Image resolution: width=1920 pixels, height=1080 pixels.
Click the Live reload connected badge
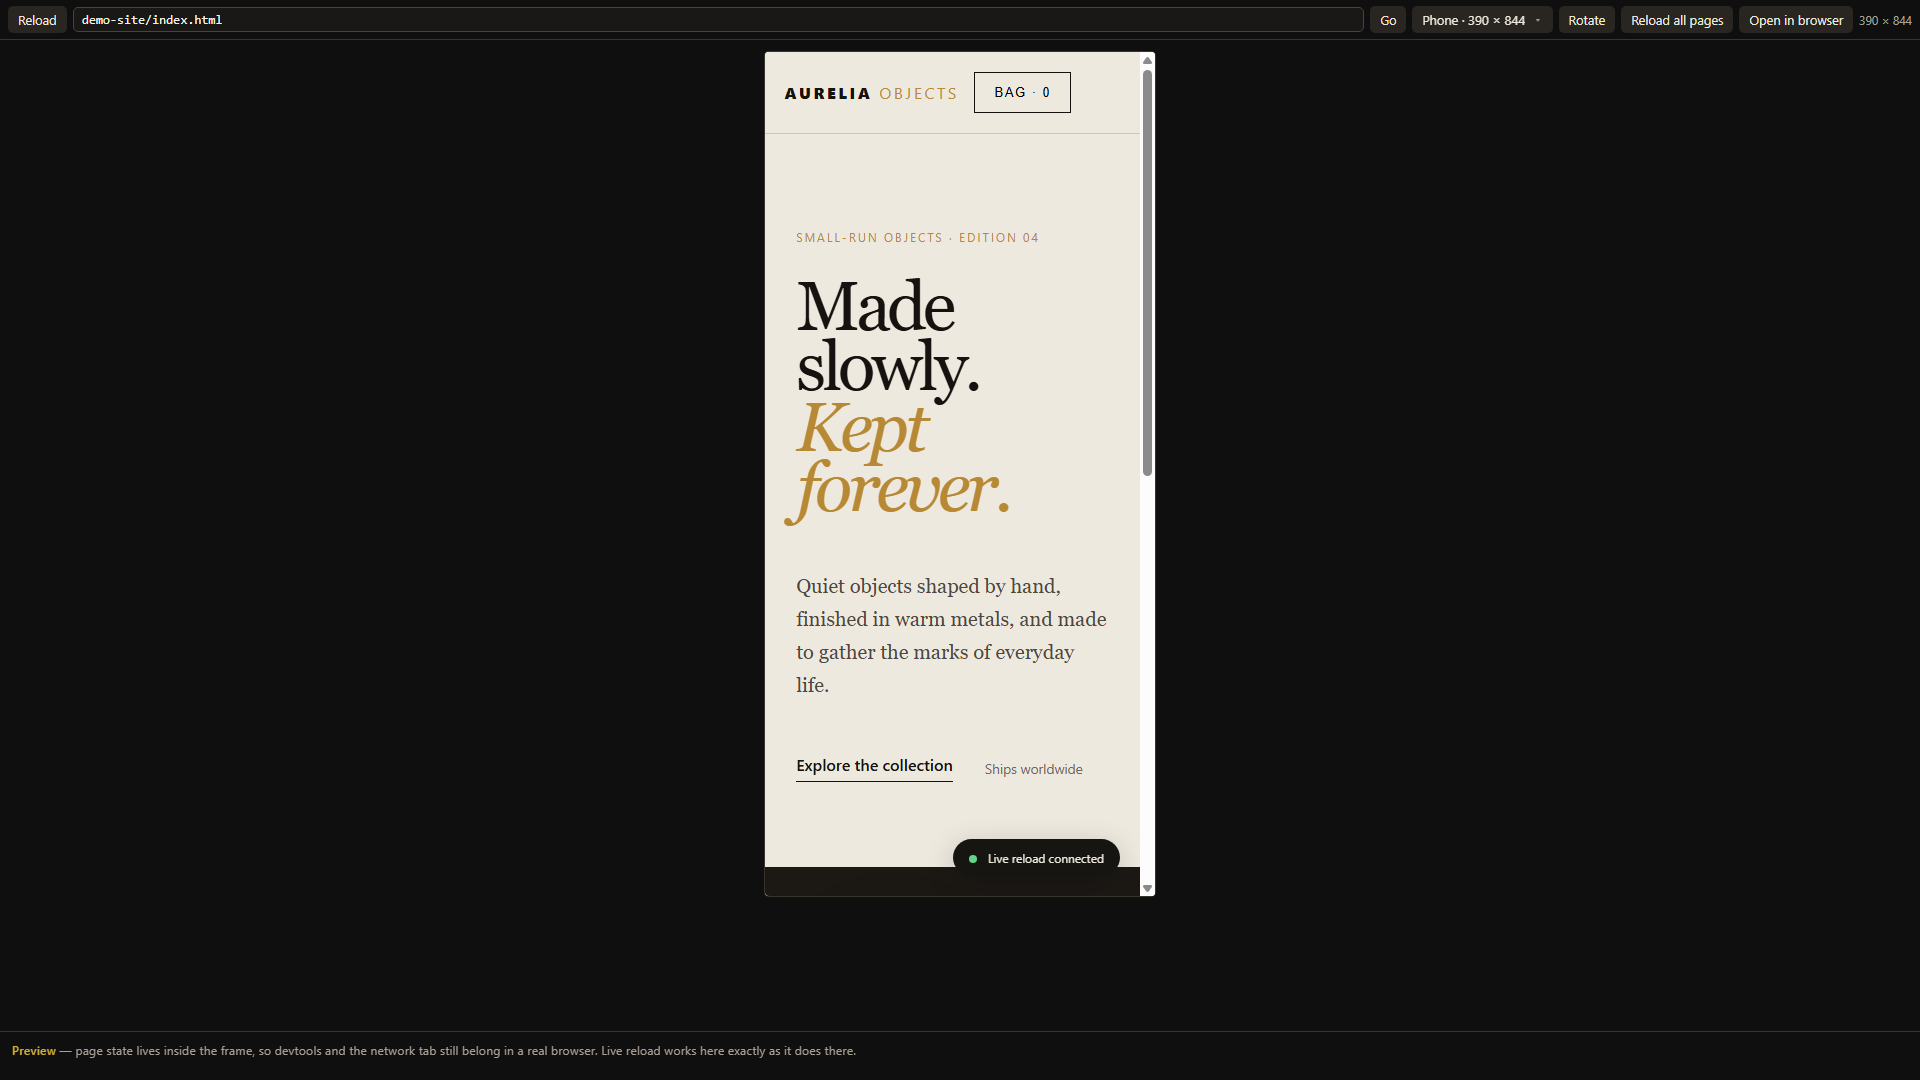1036,858
